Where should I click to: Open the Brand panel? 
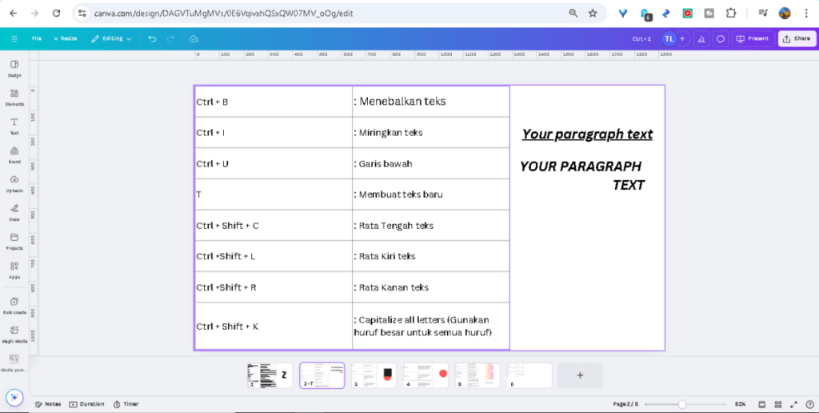point(14,155)
